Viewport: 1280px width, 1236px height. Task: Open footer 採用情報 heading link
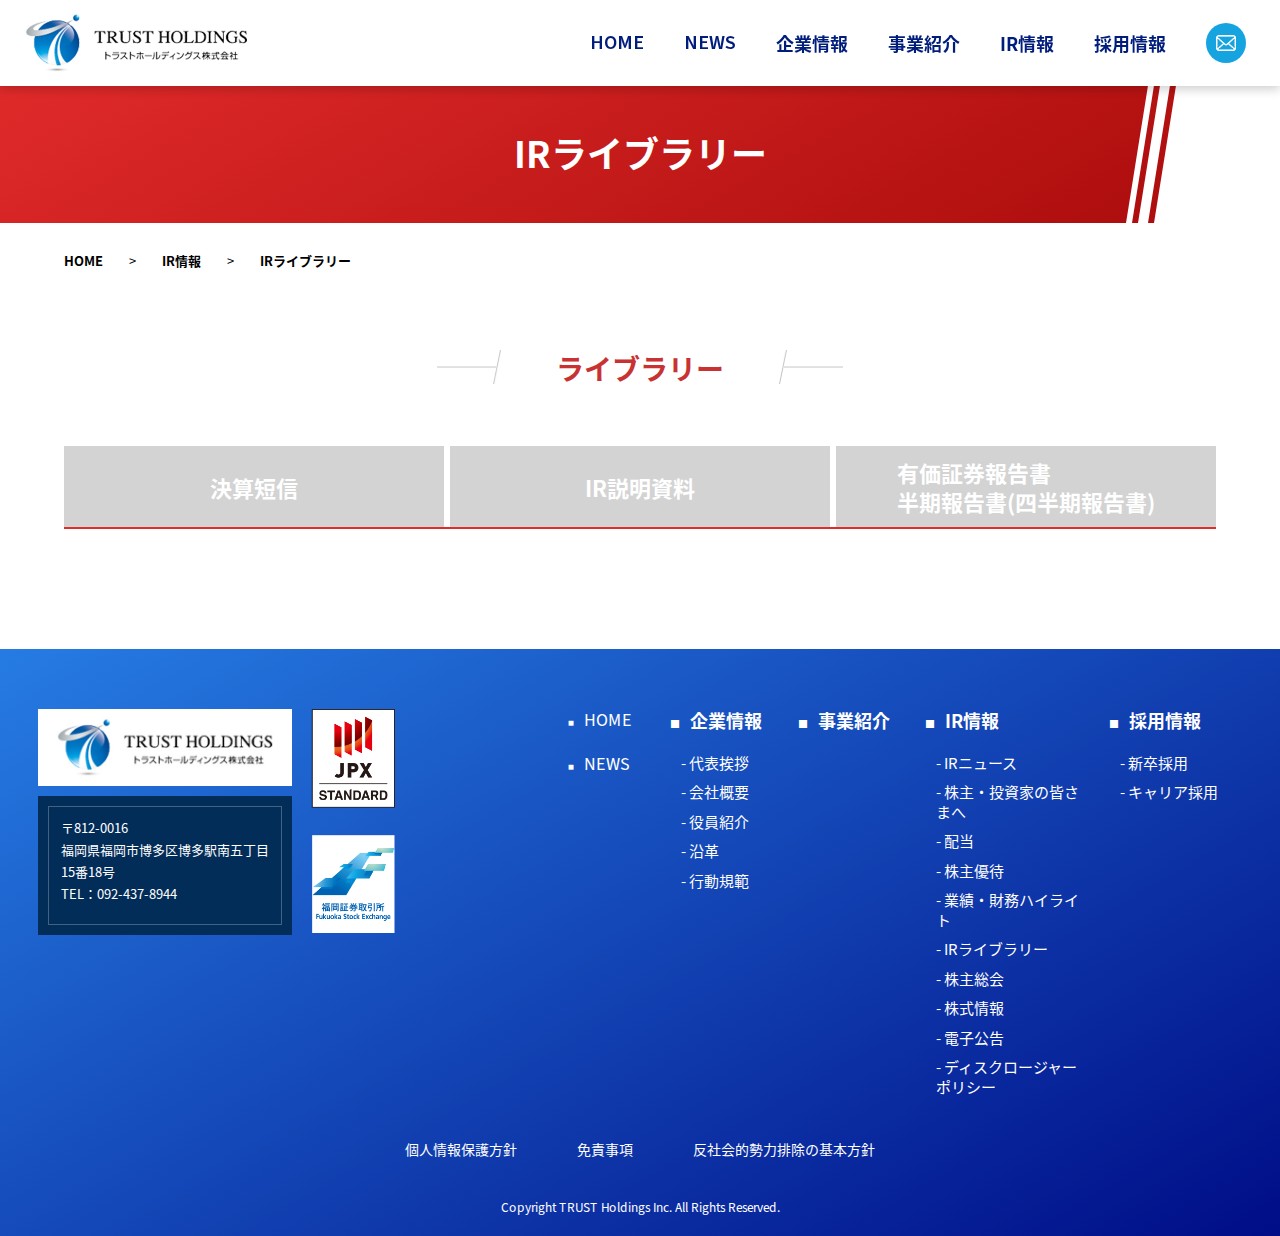click(1165, 721)
